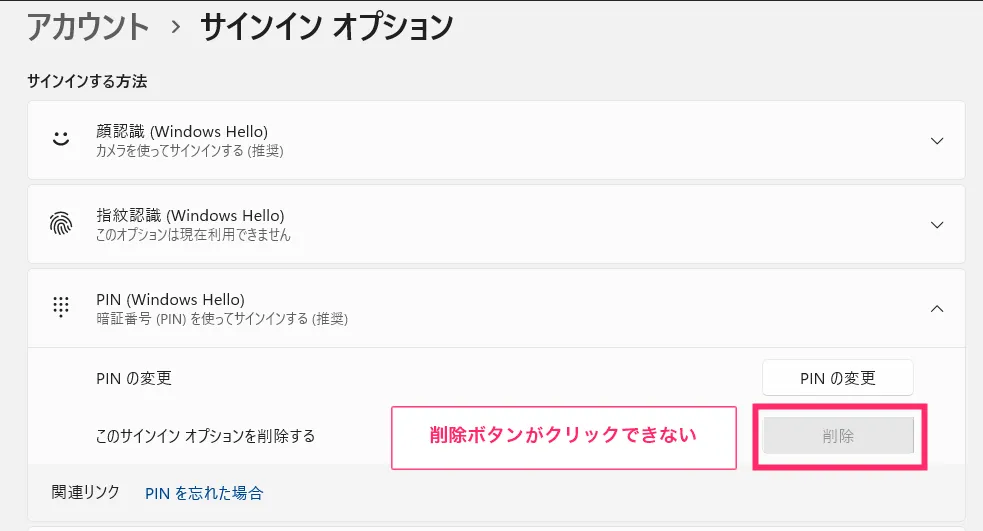Click the 関連リンク label
The image size is (983, 531).
pos(85,493)
